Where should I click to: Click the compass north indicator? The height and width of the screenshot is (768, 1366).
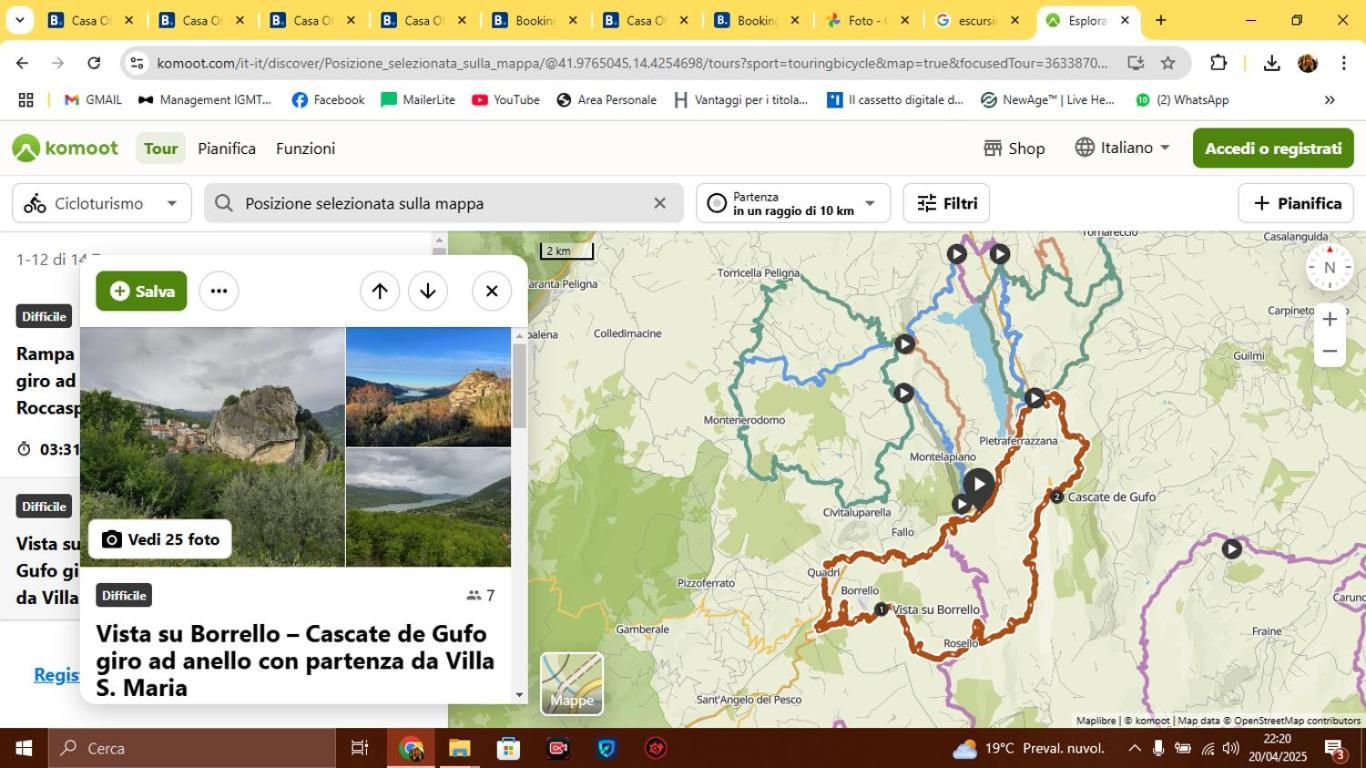(x=1329, y=267)
